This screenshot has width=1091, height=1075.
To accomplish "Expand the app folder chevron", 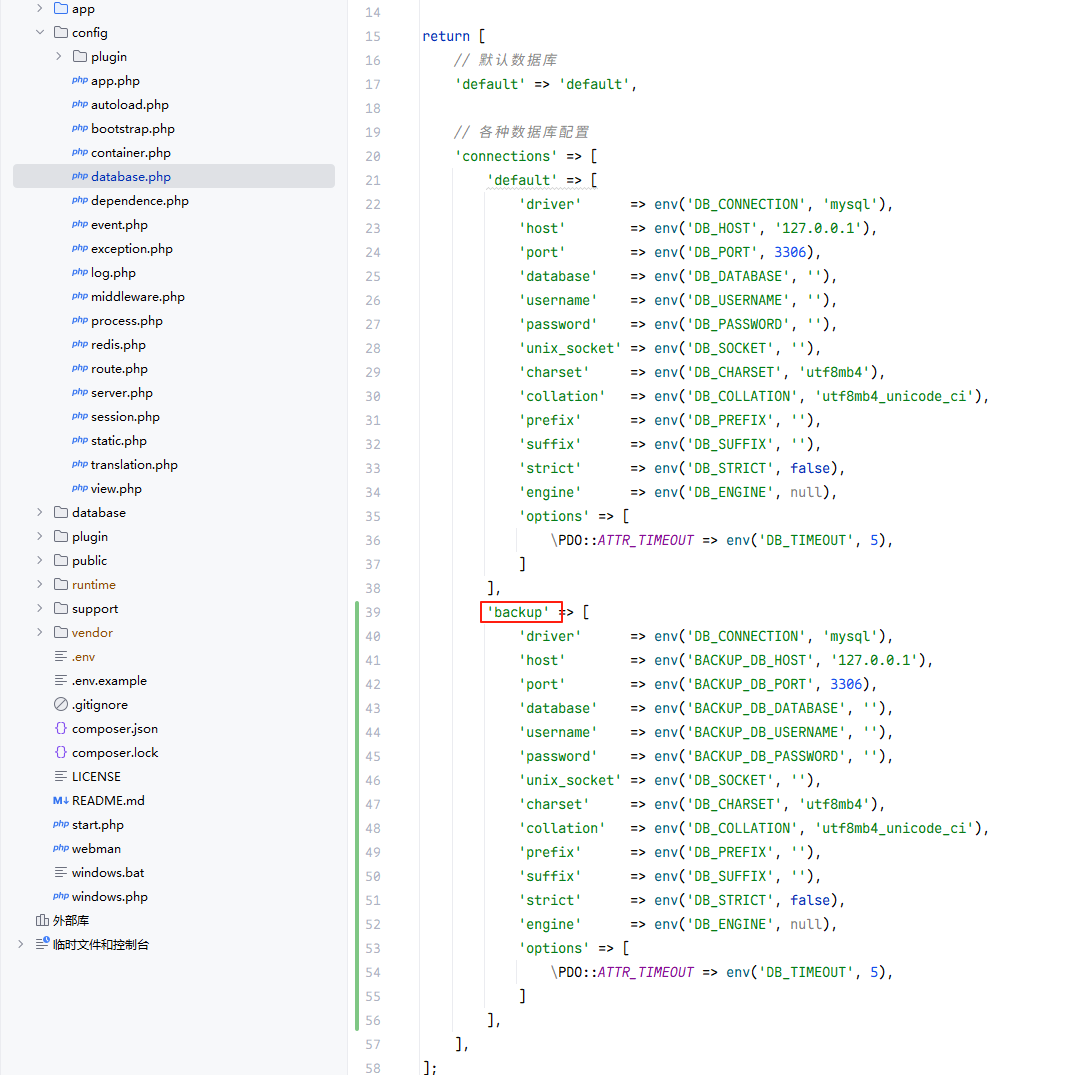I will (40, 8).
